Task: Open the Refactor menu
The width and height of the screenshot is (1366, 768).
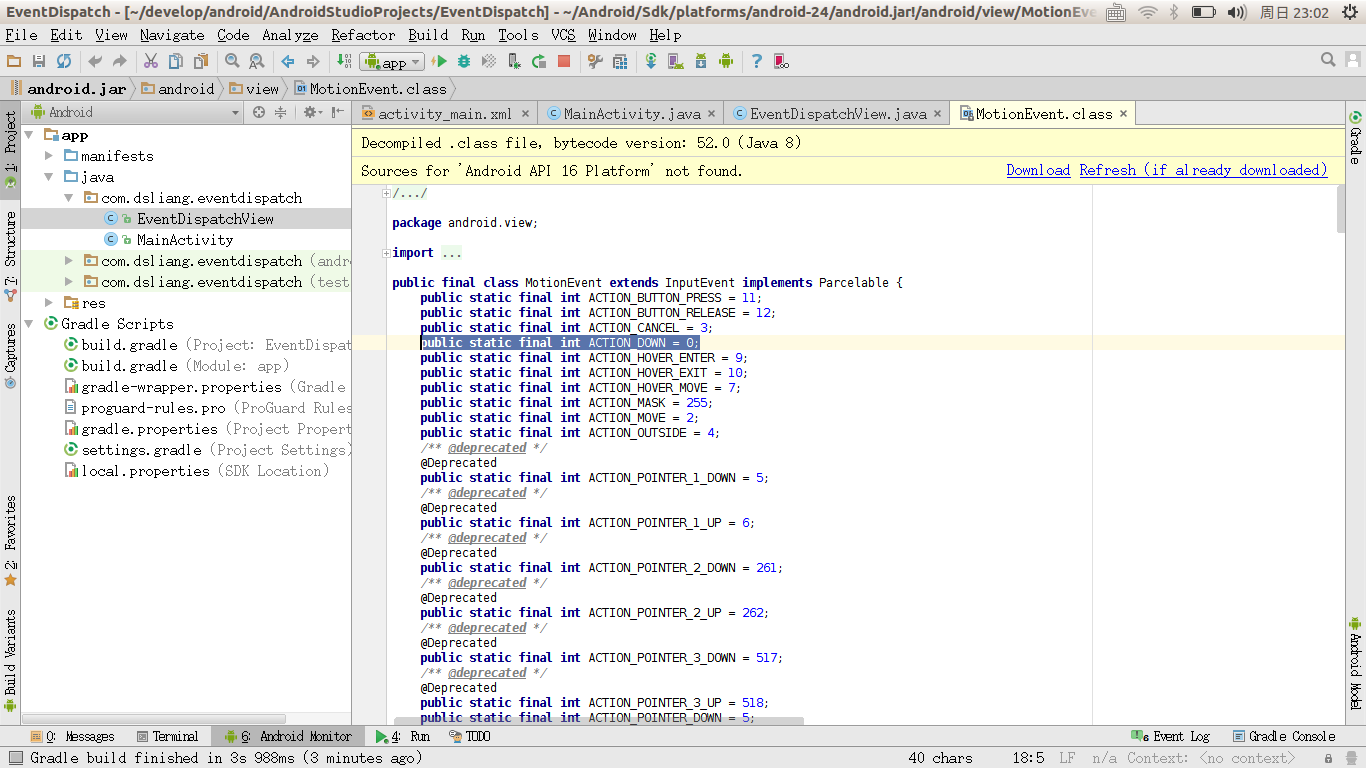Action: pos(363,34)
